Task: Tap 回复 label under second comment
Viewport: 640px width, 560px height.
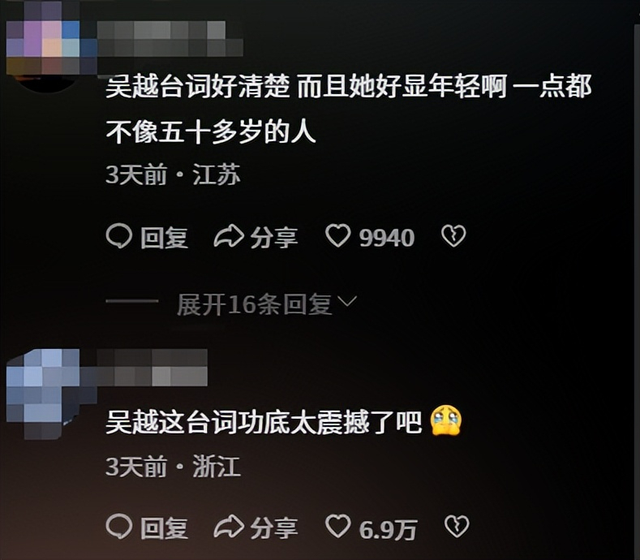Action: tap(164, 528)
